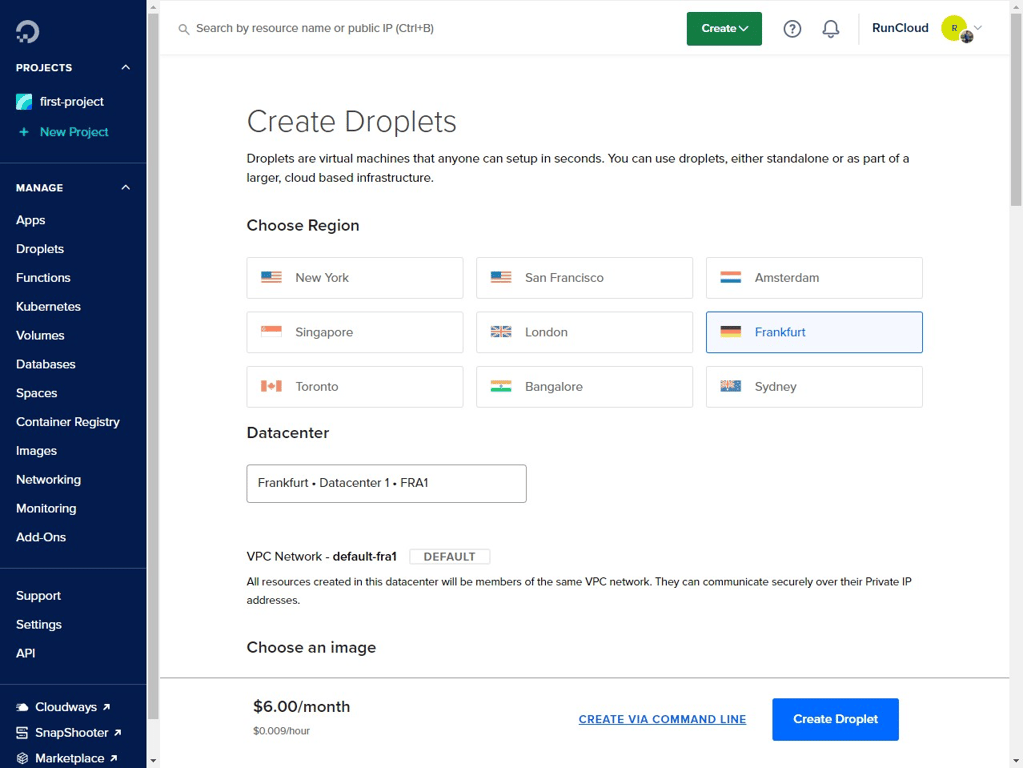Select the New York region
1023x768 pixels.
tap(355, 278)
